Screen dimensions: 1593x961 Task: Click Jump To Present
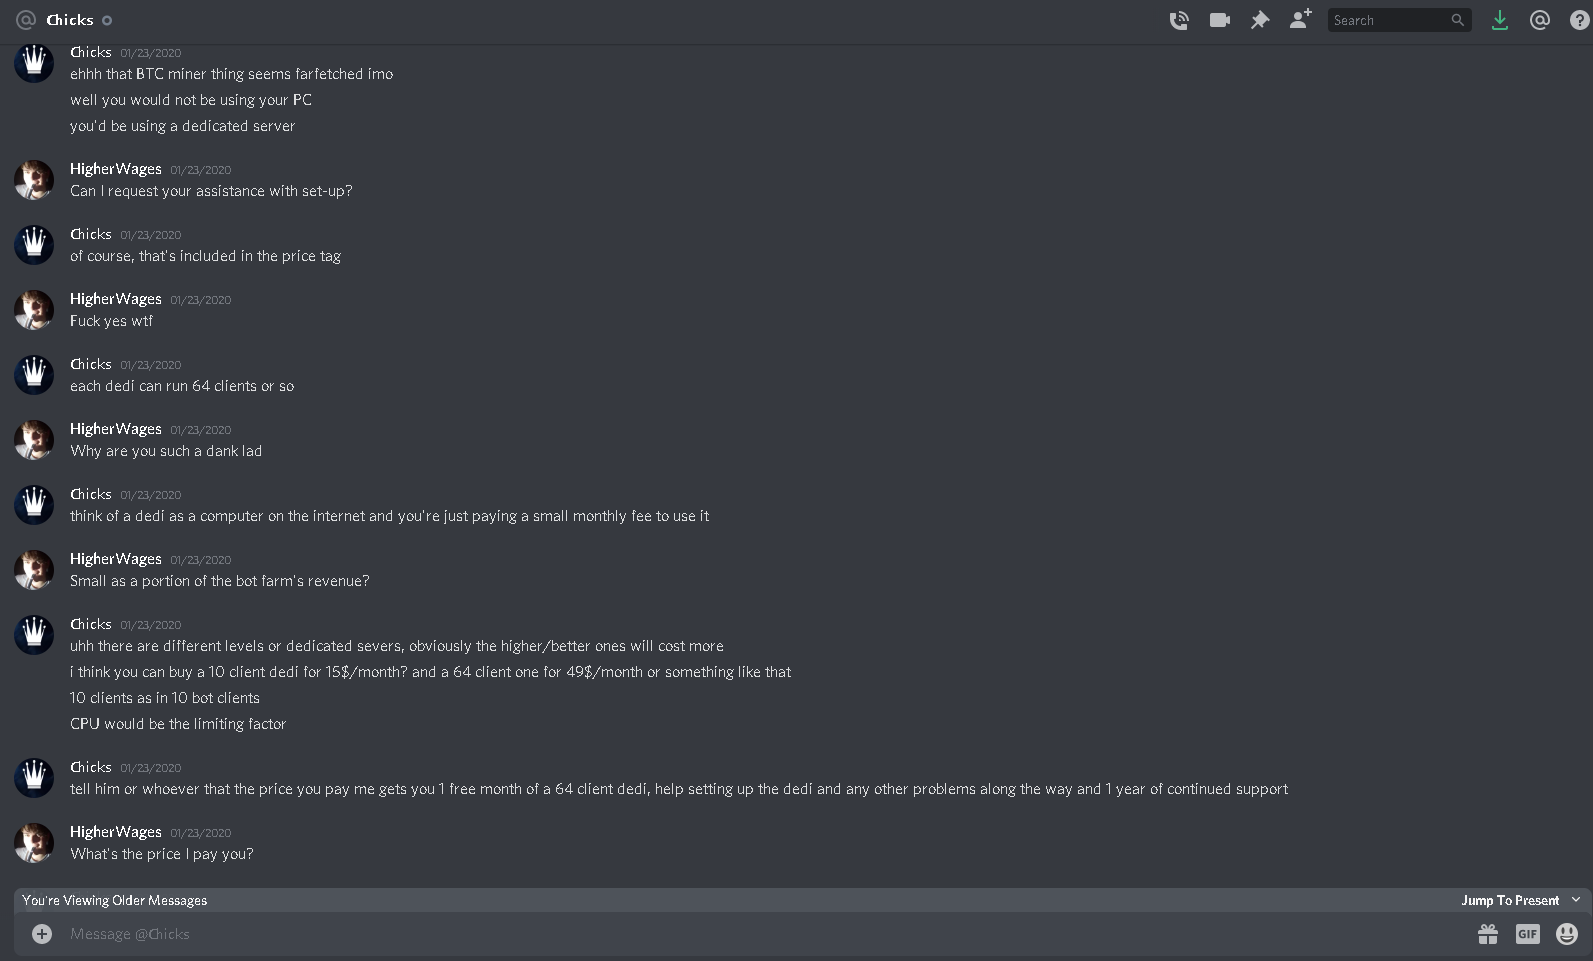coord(1510,900)
